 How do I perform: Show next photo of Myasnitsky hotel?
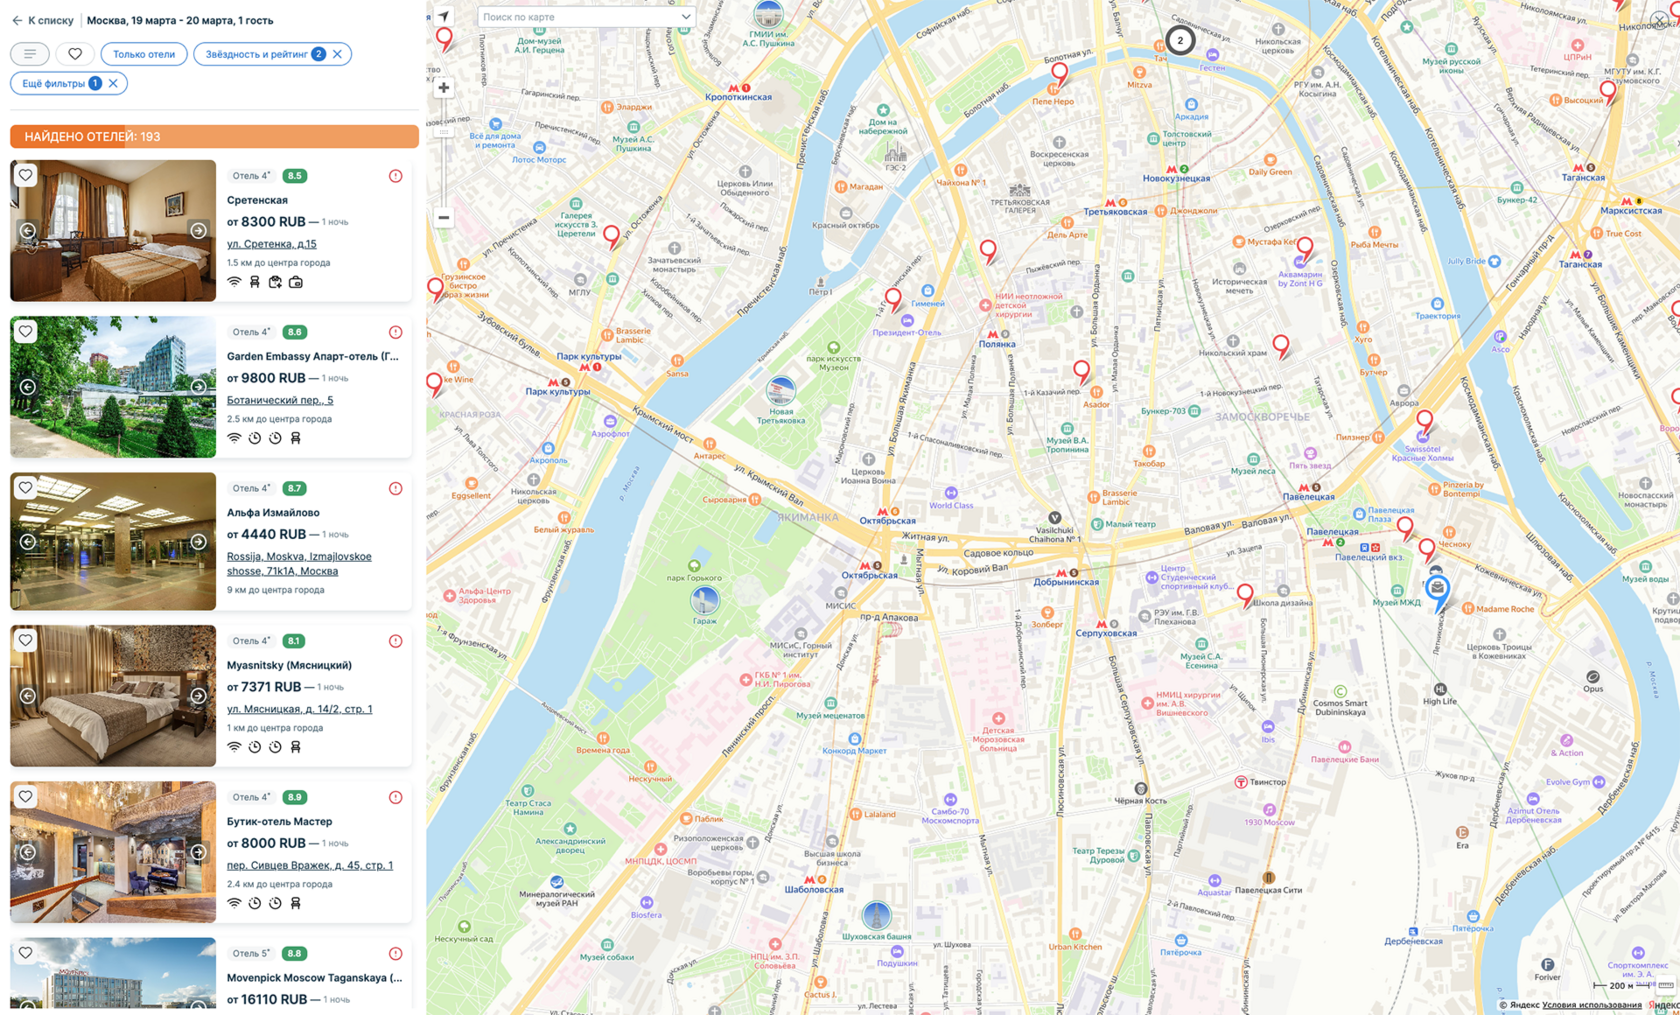199,696
